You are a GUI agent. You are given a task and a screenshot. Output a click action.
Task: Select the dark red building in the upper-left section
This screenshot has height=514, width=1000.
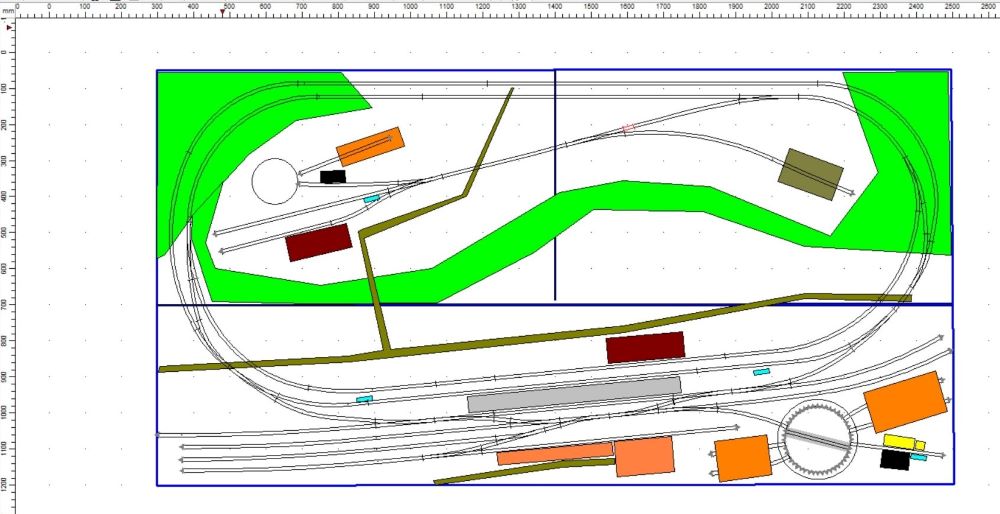click(319, 243)
